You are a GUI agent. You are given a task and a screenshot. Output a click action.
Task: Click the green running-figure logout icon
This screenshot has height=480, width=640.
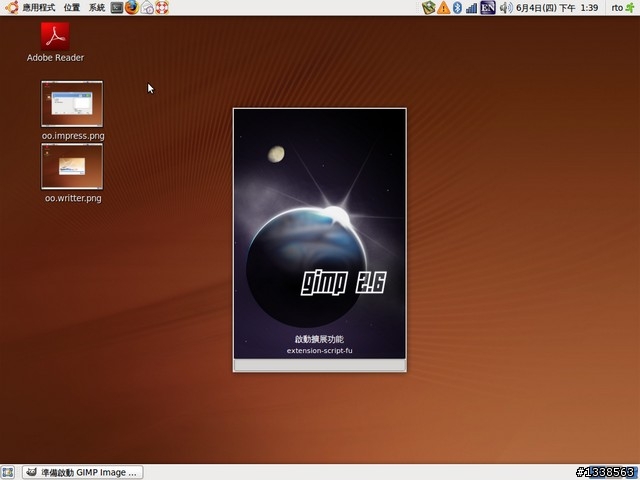pos(631,7)
